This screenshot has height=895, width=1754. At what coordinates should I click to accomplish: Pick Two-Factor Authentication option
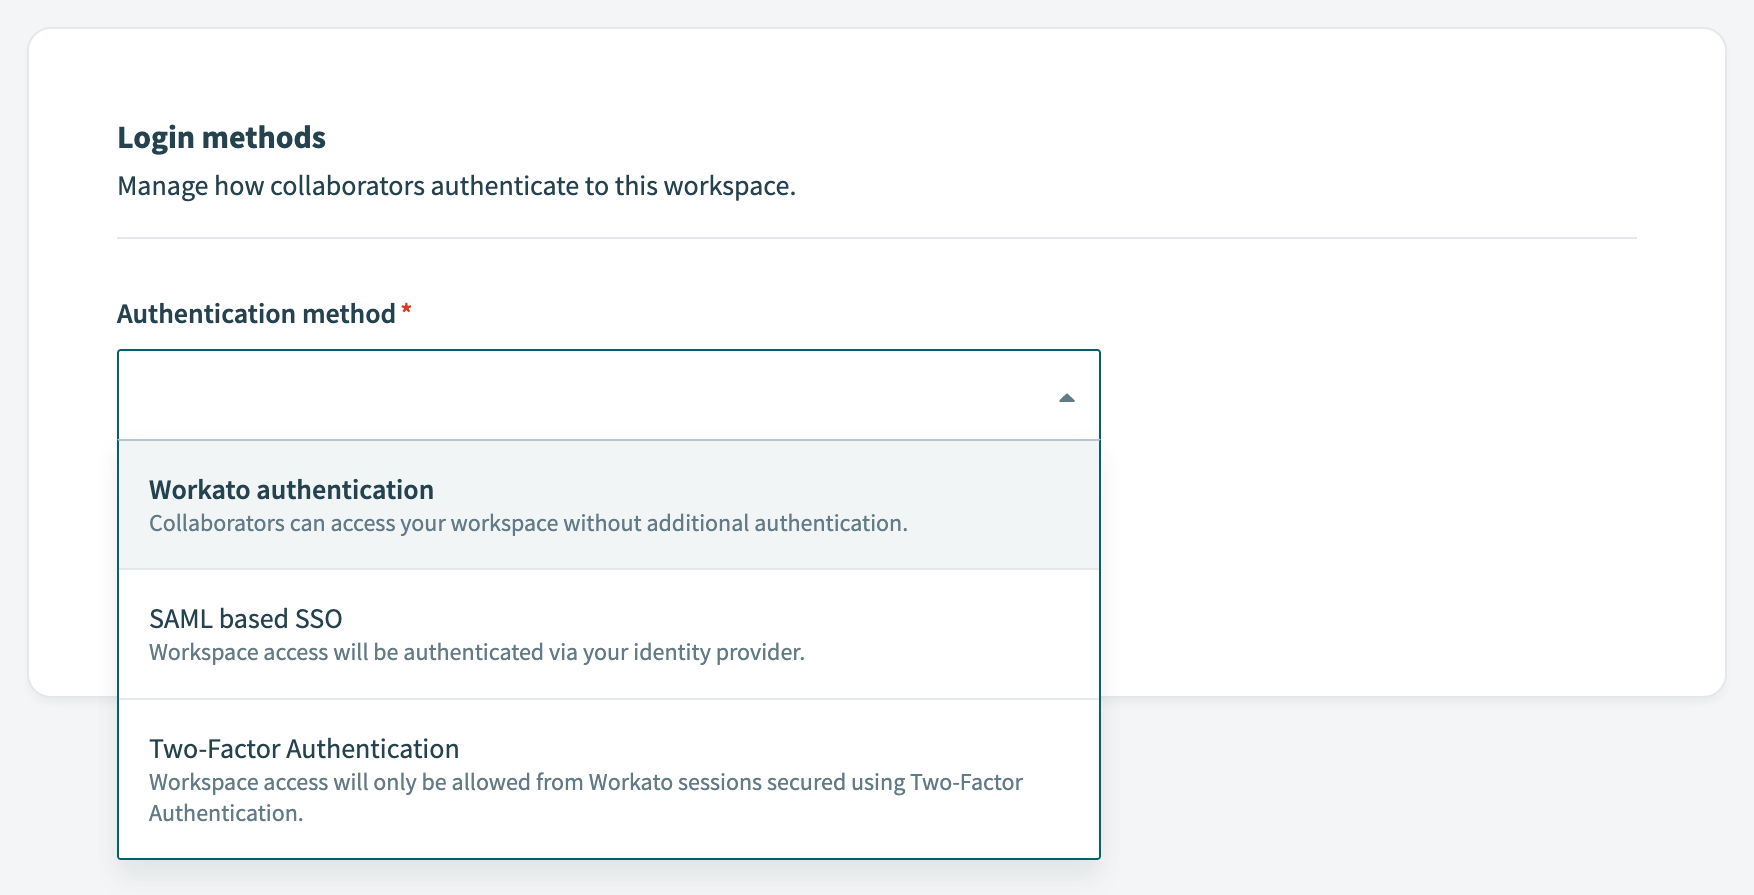(609, 779)
